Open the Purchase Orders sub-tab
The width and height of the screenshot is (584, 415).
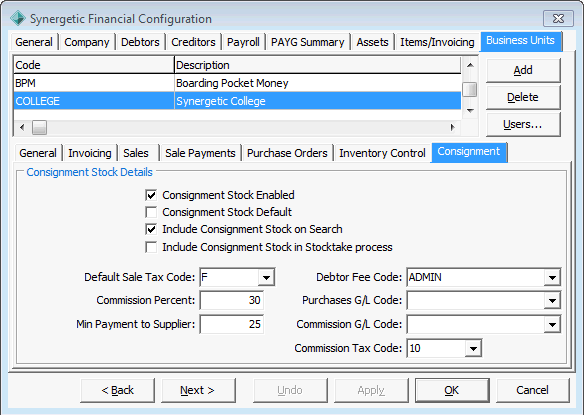287,153
